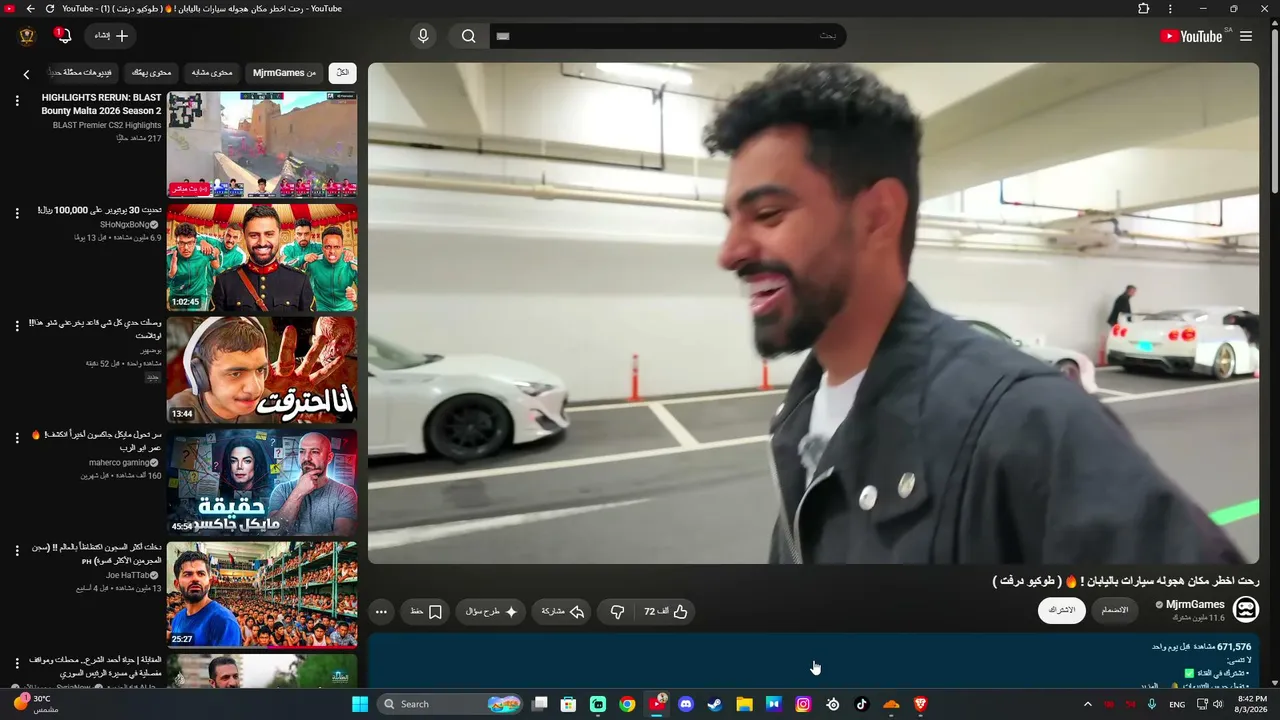Open Task View on the taskbar

click(x=540, y=704)
